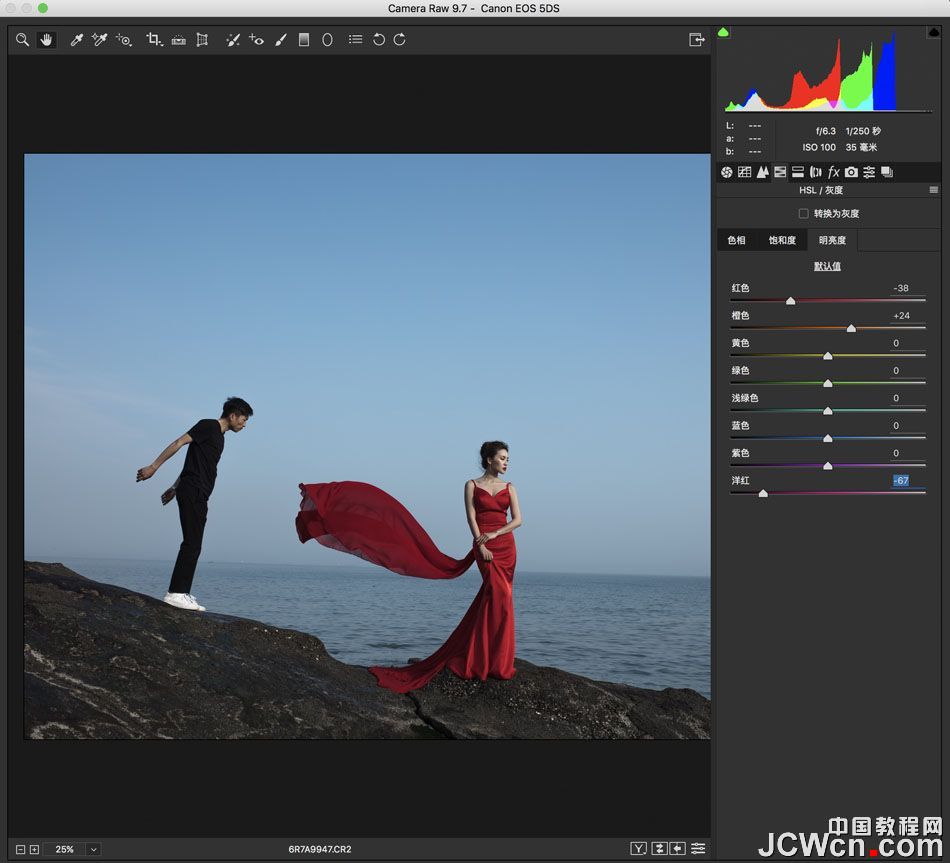This screenshot has width=950, height=863.
Task: Click the Y before/after view button
Action: point(638,848)
